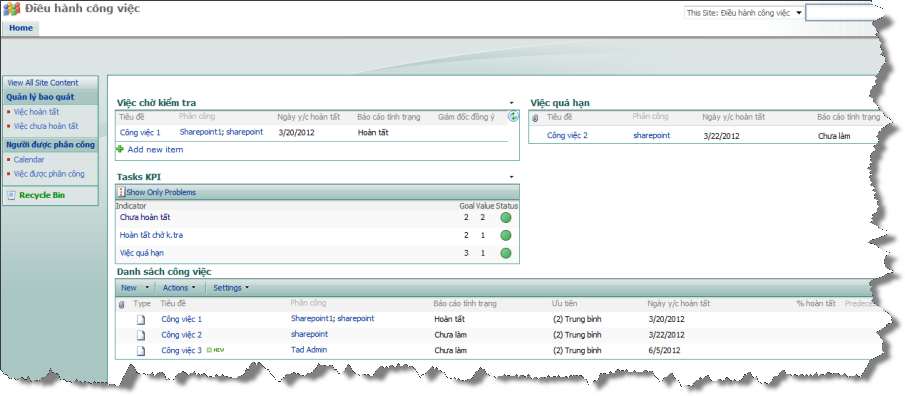Image resolution: width=905 pixels, height=396 pixels.
Task: Click Sharepoint1 user in Việc chờ kiểm tra row
Action: tap(200, 132)
